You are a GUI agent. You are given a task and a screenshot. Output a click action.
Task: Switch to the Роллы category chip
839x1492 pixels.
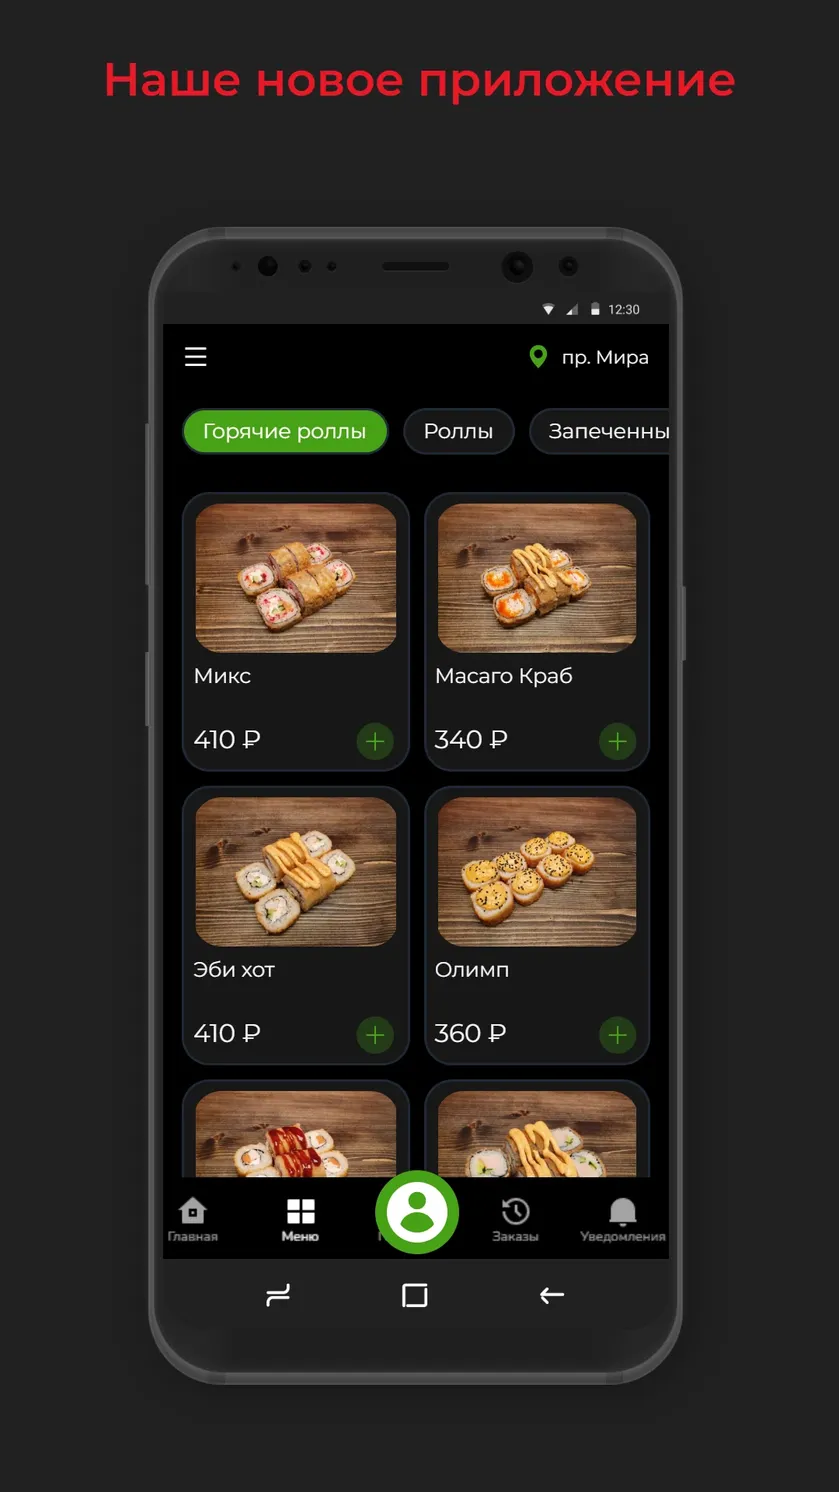[x=458, y=431]
